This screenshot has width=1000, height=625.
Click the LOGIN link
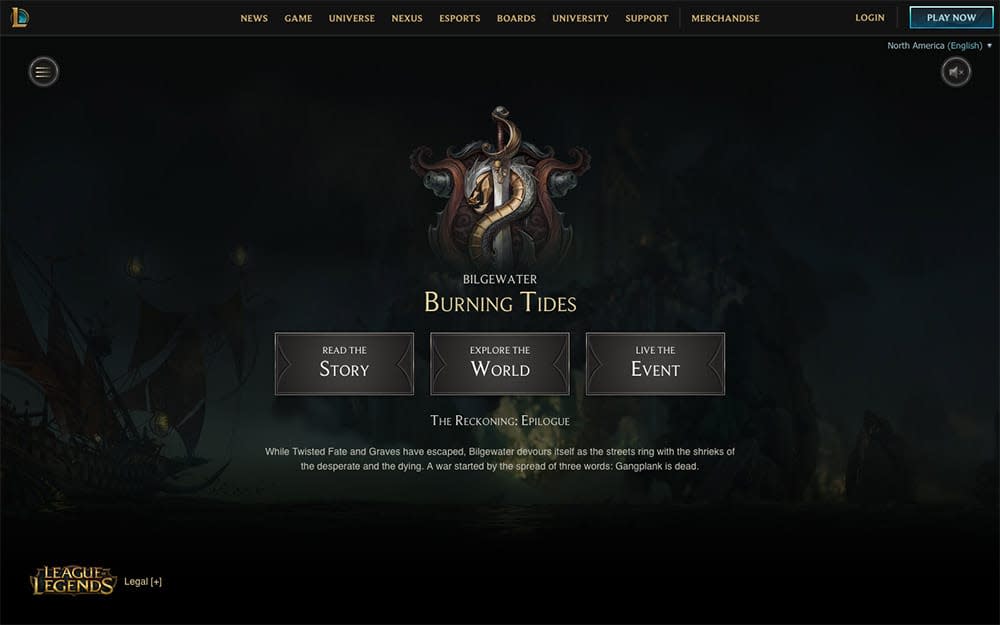(870, 18)
